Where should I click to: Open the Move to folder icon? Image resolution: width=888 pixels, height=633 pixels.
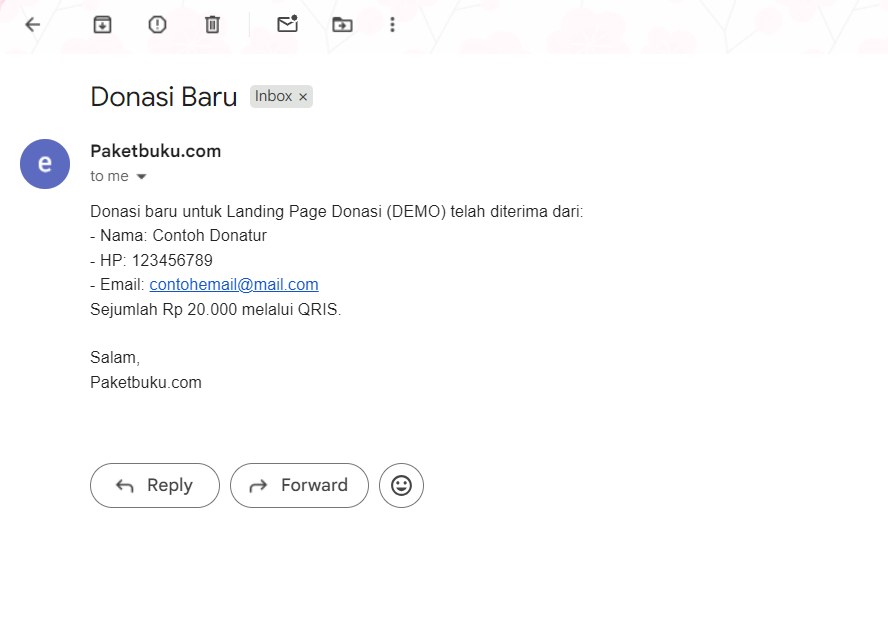343,25
